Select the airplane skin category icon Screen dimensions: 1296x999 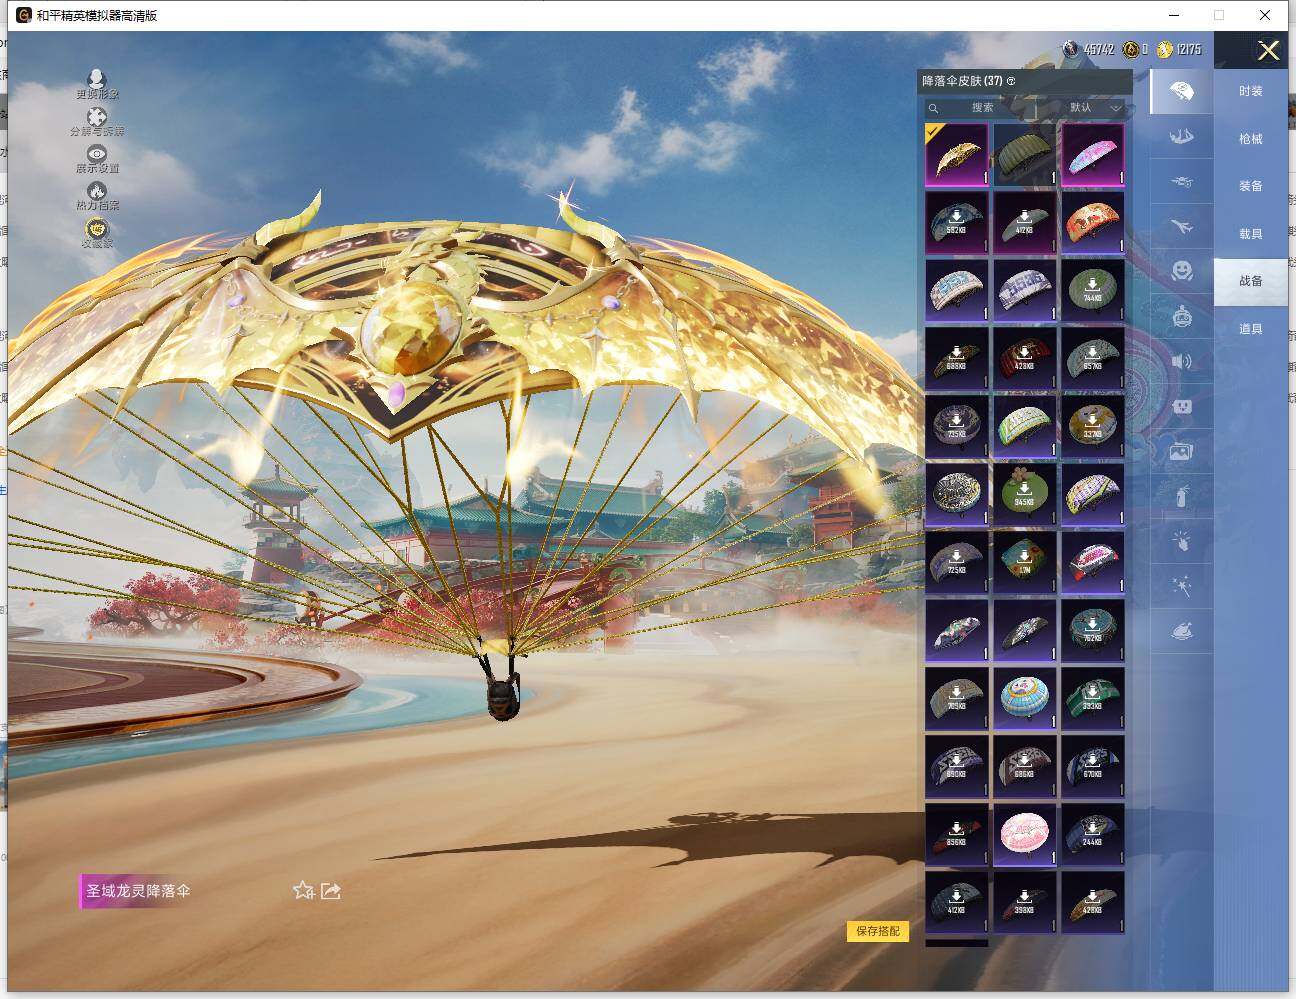[x=1181, y=227]
